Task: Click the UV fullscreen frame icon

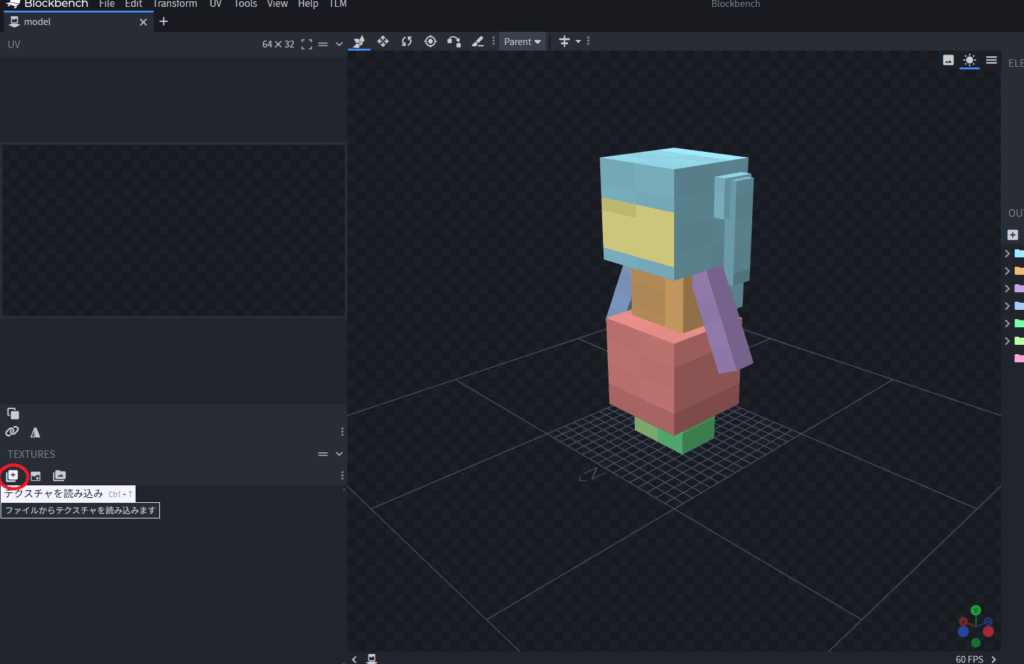Action: point(307,44)
